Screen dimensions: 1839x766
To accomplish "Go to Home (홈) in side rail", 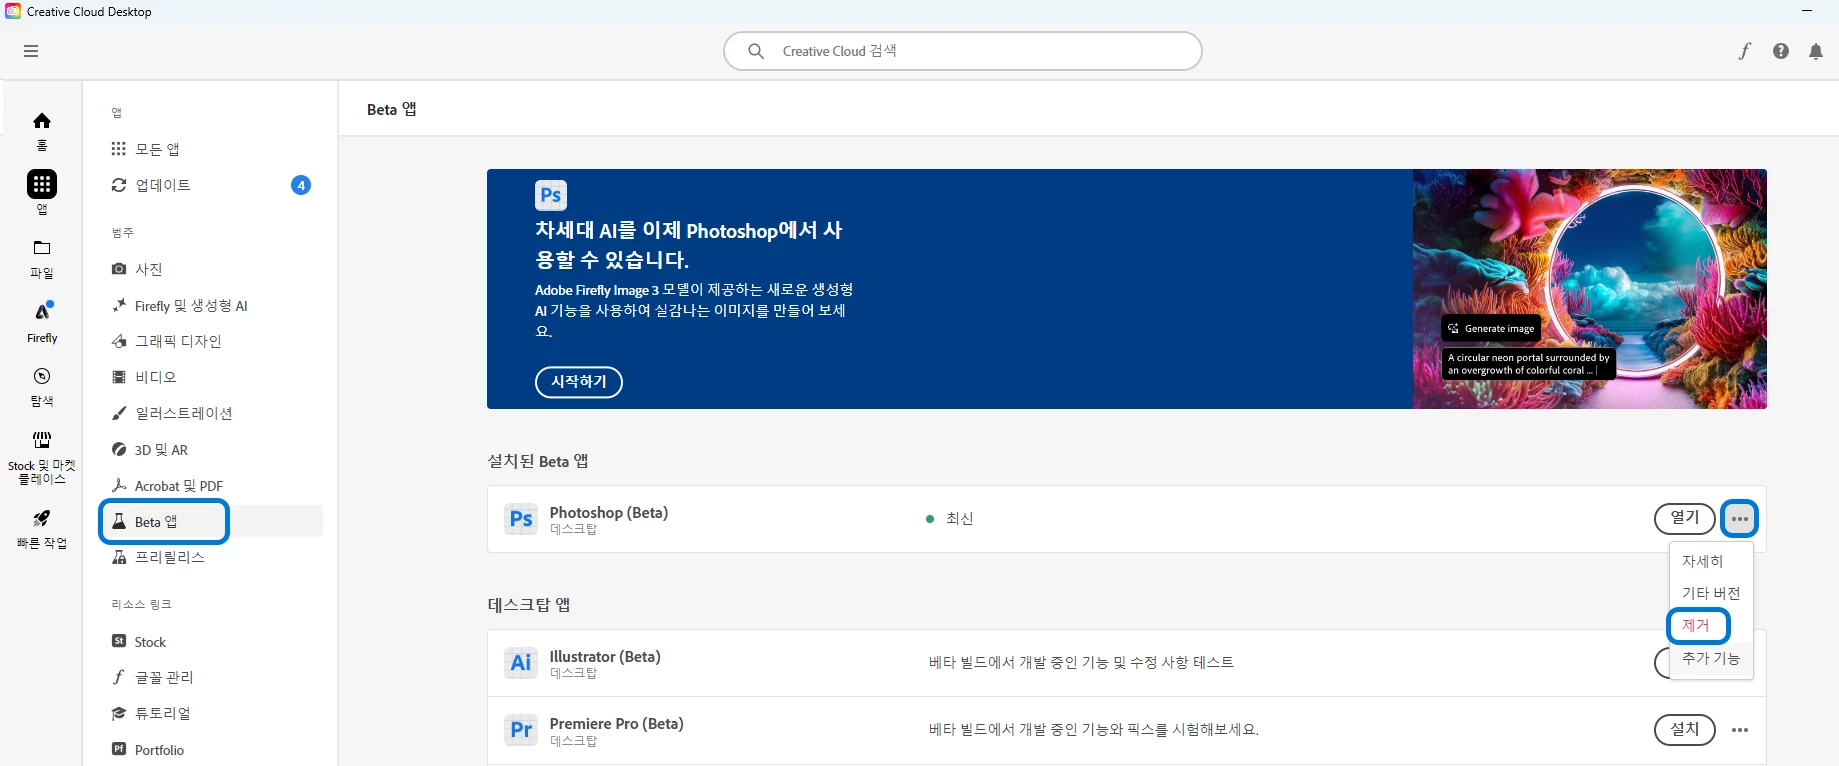I will [42, 121].
